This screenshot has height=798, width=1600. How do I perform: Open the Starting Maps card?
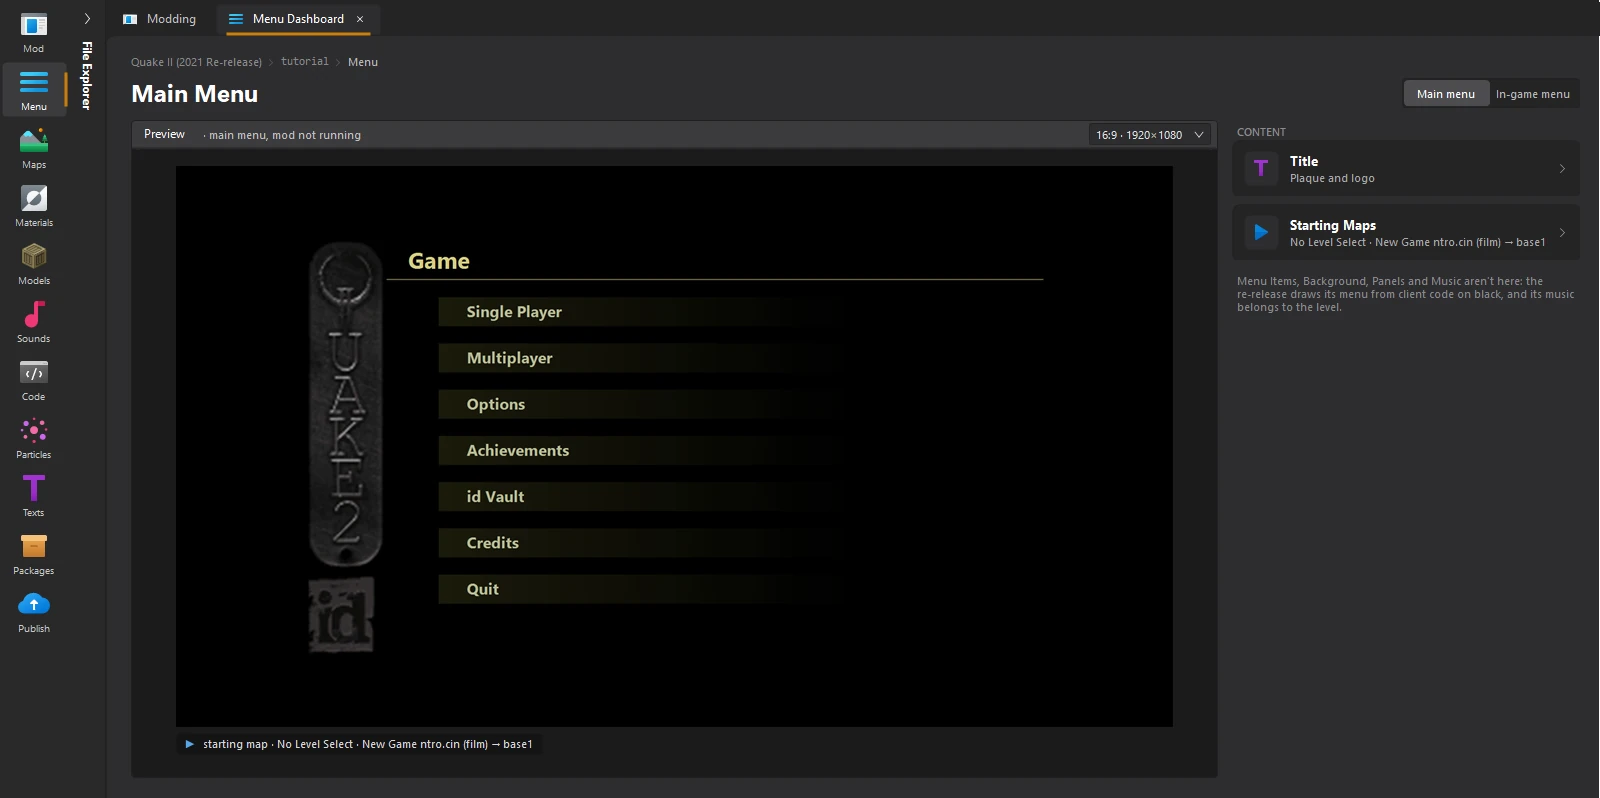1406,232
